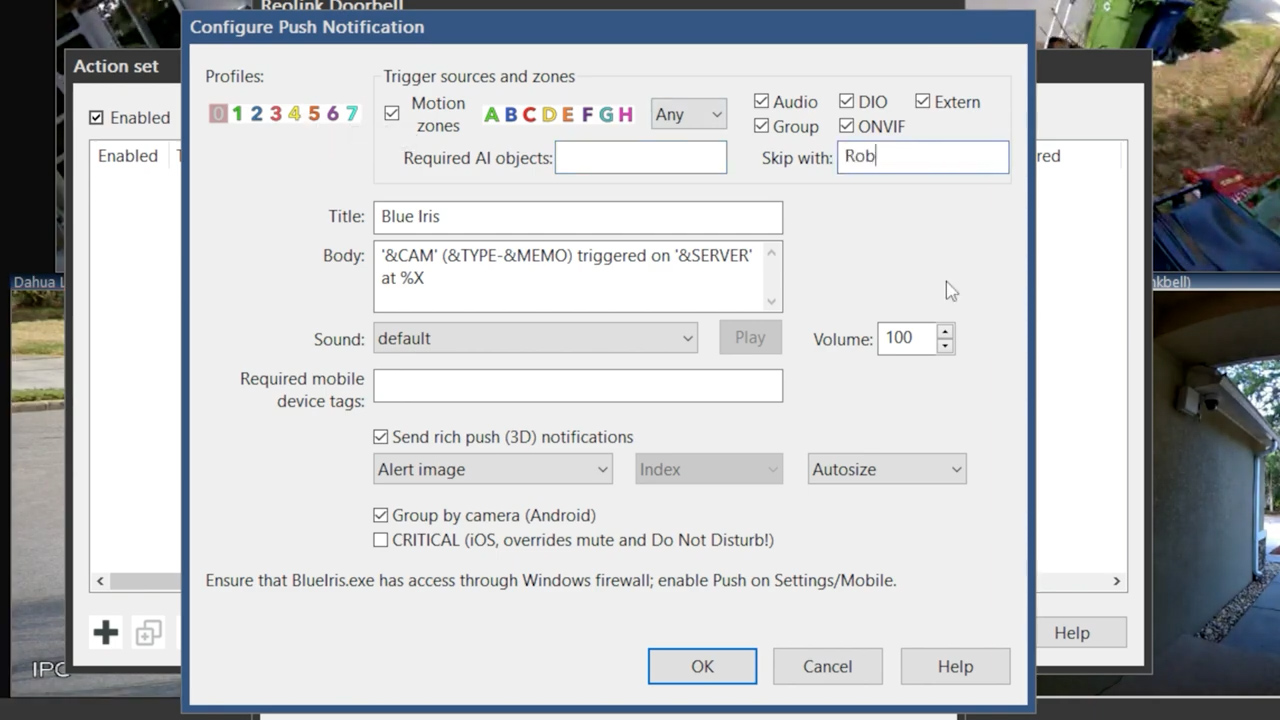This screenshot has width=1280, height=720.
Task: Select profile 2 icon
Action: (x=256, y=114)
